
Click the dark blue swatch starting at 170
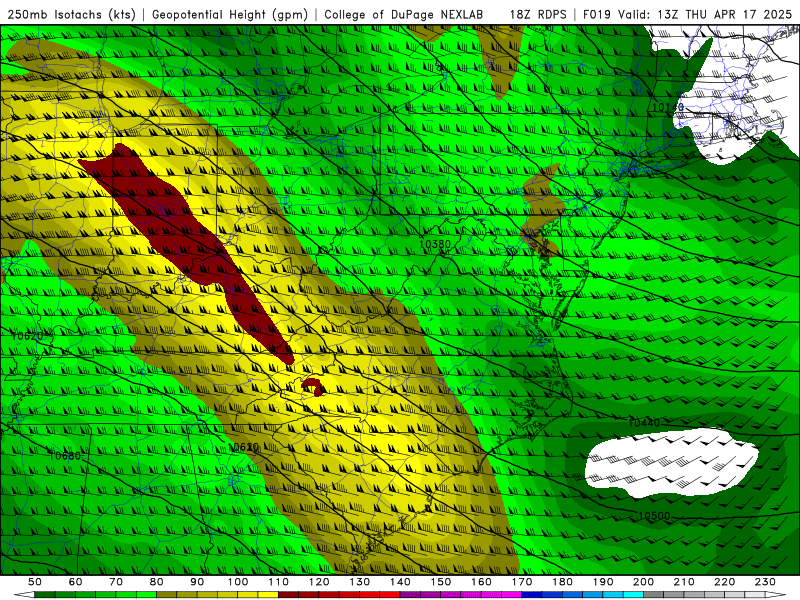(x=532, y=595)
